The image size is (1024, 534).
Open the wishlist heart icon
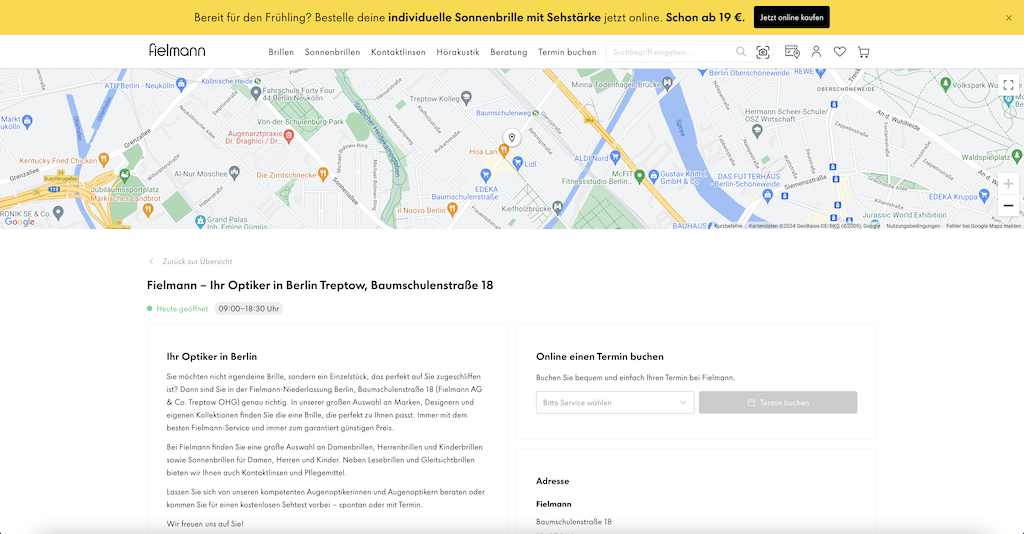click(x=840, y=52)
